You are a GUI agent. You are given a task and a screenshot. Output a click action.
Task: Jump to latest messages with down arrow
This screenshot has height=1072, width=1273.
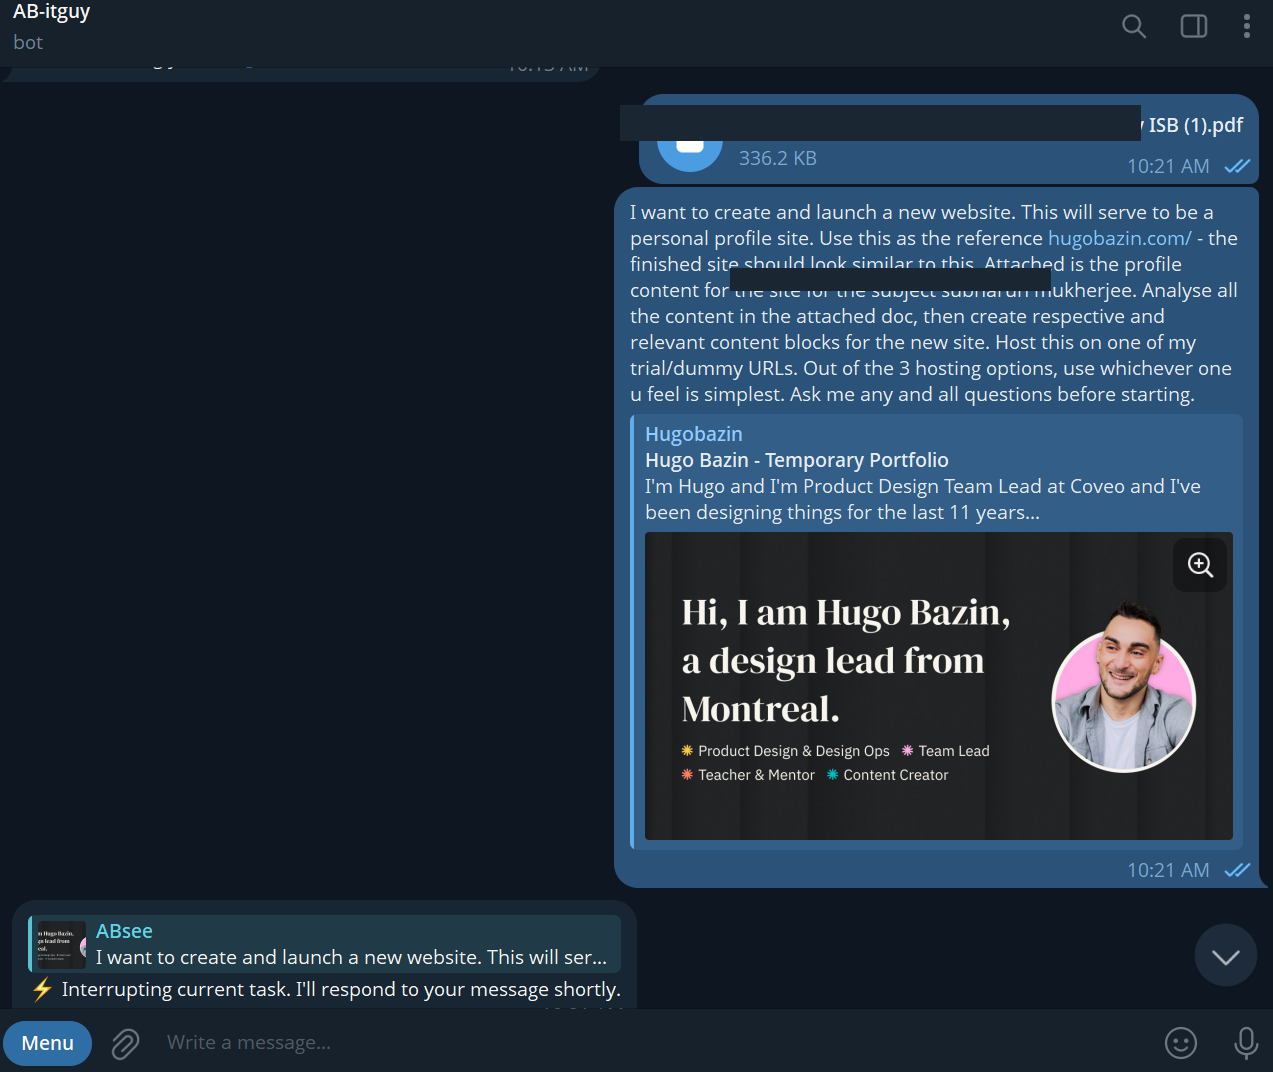point(1226,955)
